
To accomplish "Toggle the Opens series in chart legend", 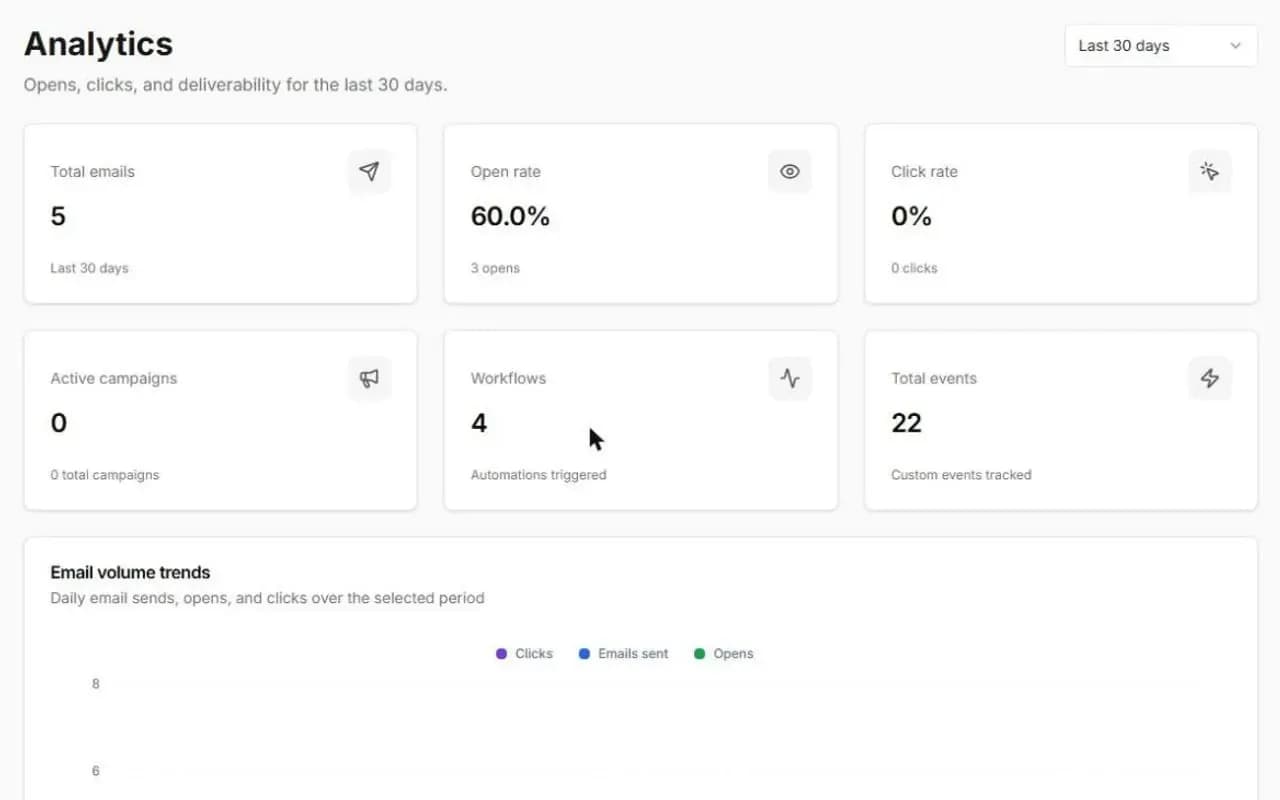I will [x=724, y=654].
